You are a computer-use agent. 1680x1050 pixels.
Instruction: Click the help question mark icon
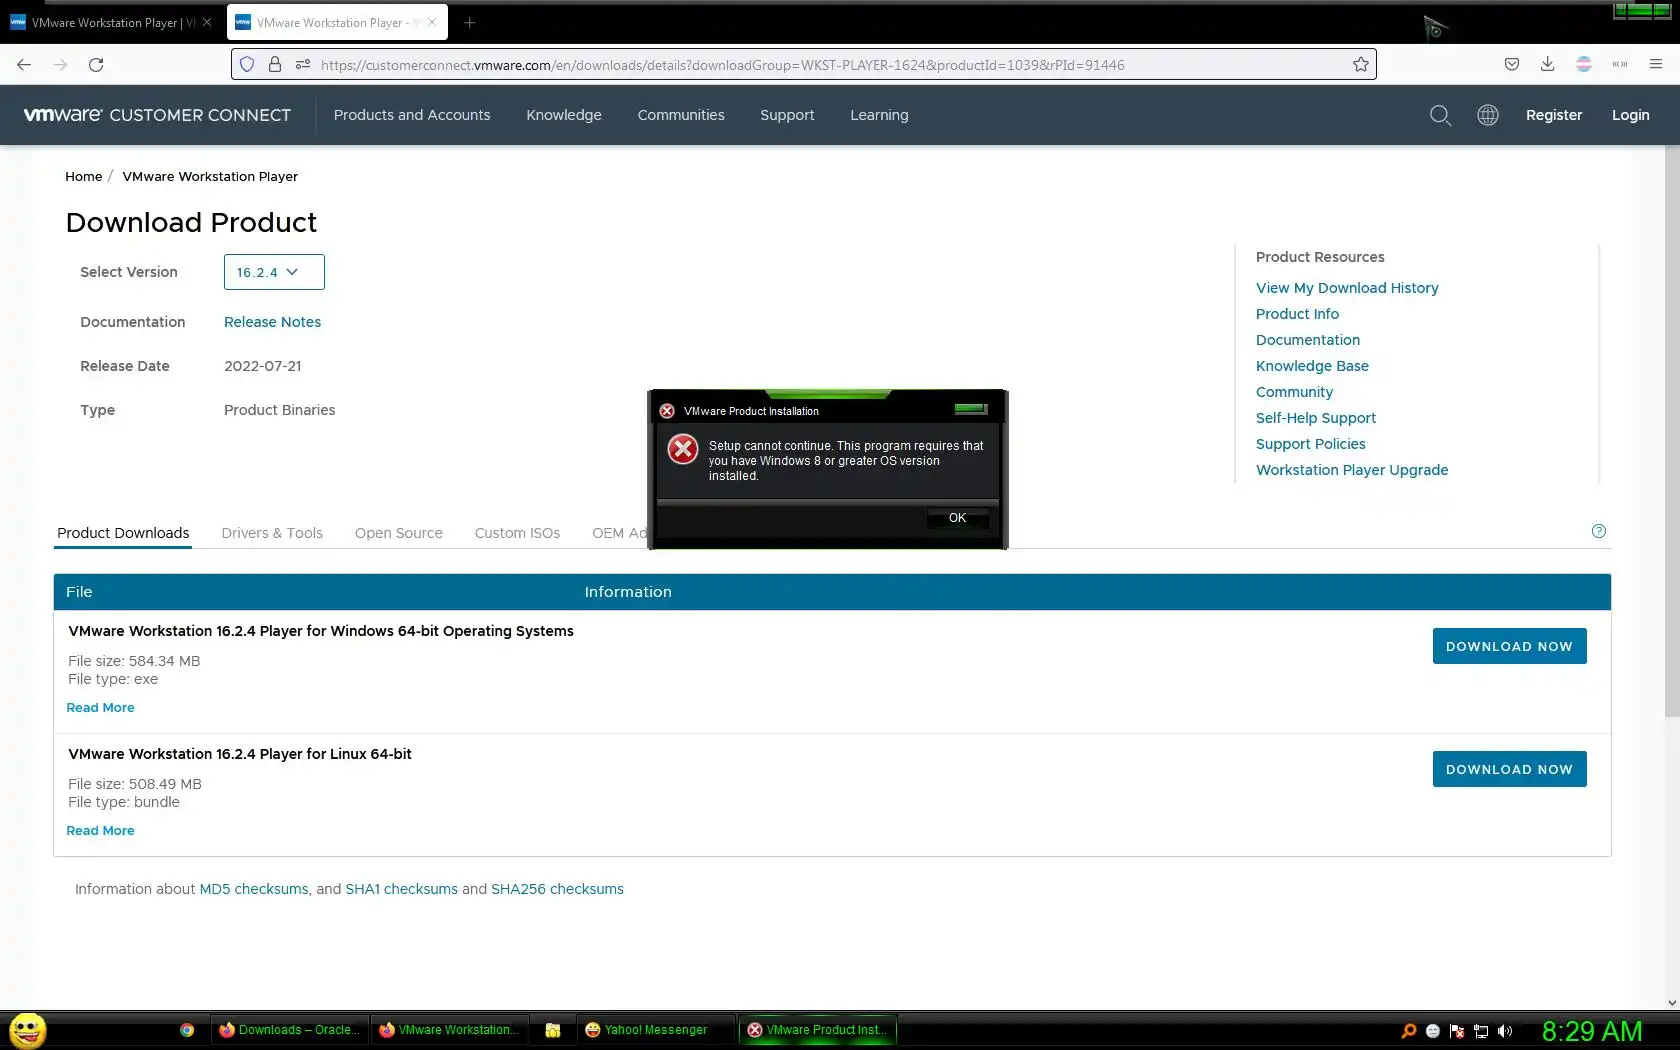coord(1599,531)
